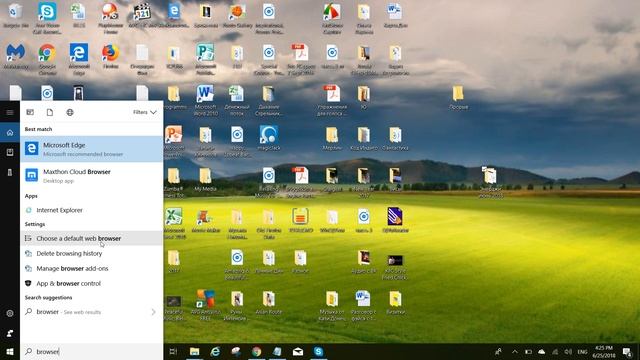Click the search box containing browser

tap(91, 351)
